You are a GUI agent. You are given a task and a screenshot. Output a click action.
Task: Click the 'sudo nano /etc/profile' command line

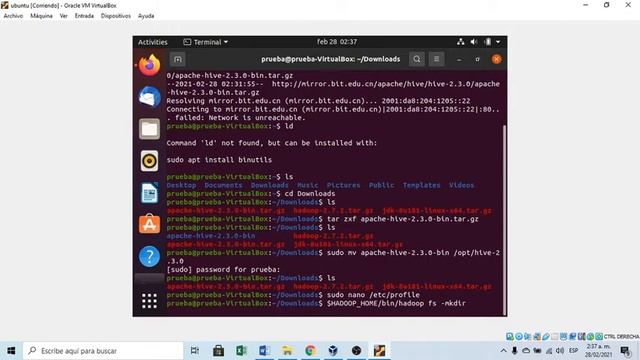pos(373,295)
